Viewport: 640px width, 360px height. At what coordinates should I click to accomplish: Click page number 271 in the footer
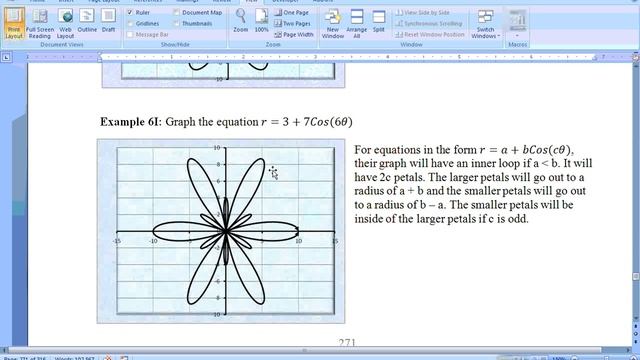click(347, 342)
